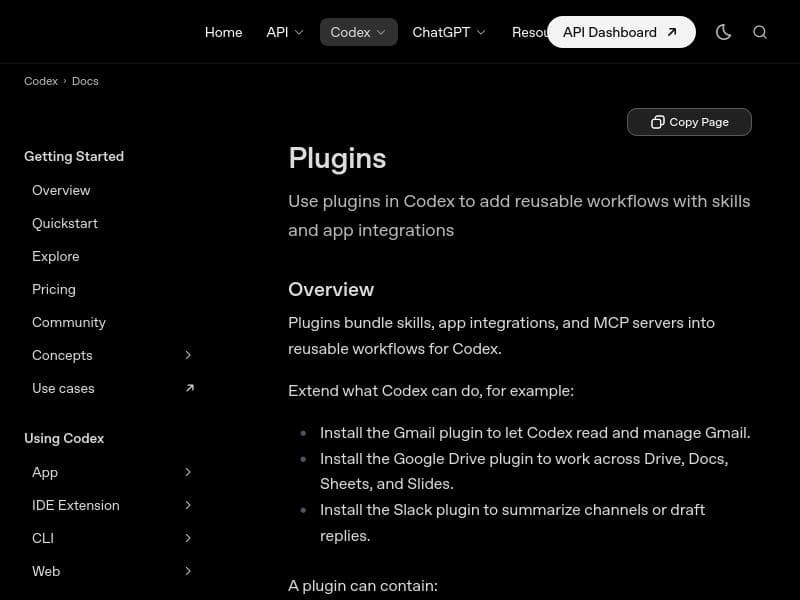Click the external-link arrow beside Use cases
The width and height of the screenshot is (800, 600).
click(189, 388)
